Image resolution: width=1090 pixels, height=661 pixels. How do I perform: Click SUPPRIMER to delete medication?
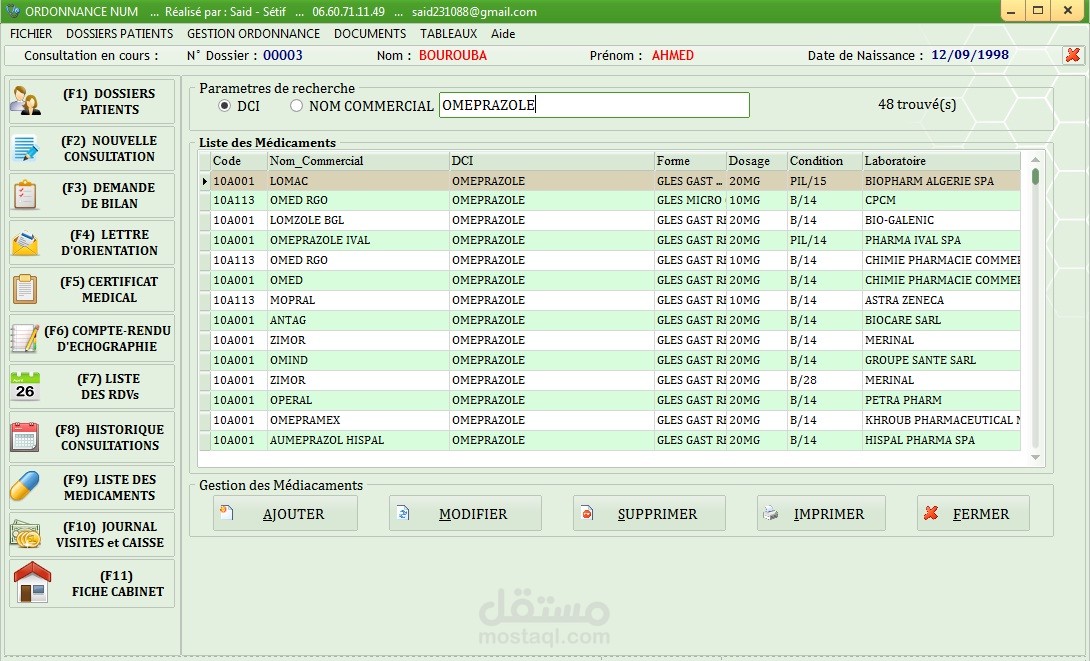[x=649, y=513]
